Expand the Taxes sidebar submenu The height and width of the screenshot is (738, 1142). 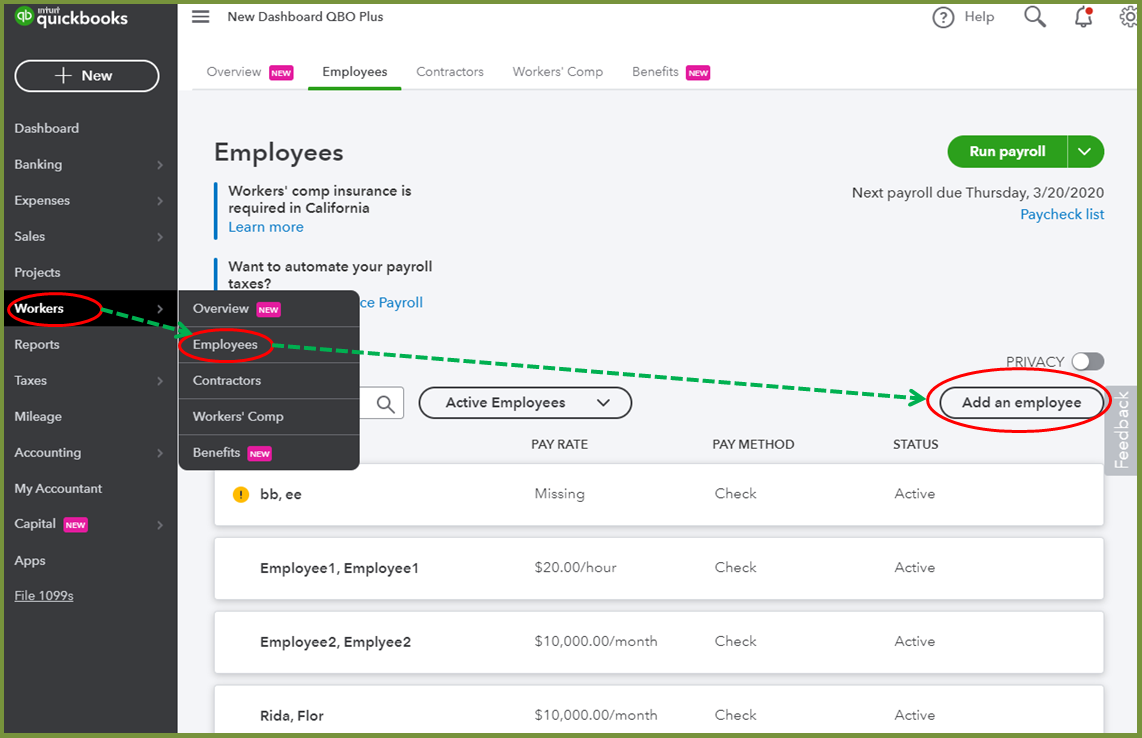point(160,381)
